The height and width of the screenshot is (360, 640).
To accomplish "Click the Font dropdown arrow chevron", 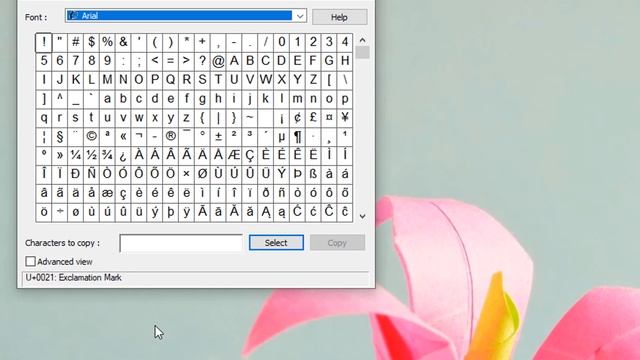I will click(x=300, y=16).
